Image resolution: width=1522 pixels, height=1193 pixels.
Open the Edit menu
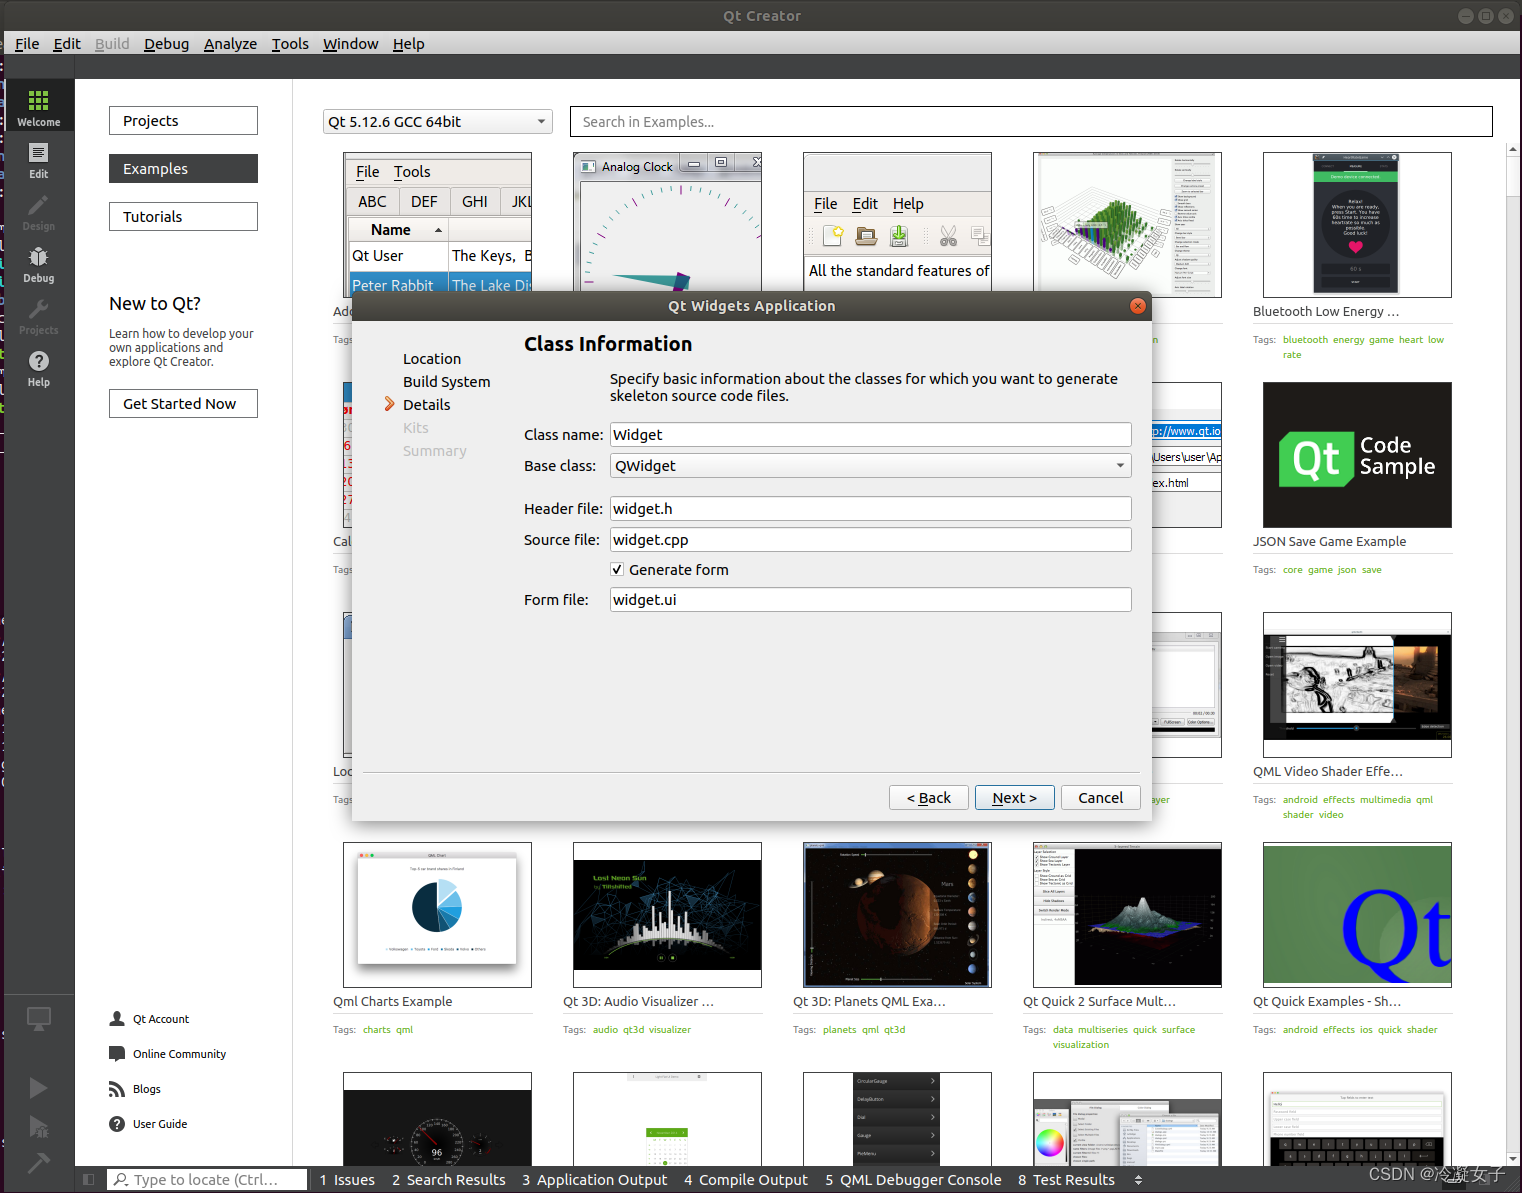(x=67, y=43)
